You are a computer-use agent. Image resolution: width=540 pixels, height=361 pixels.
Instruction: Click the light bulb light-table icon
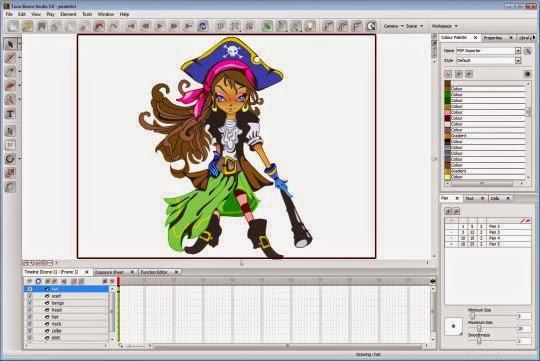point(310,26)
